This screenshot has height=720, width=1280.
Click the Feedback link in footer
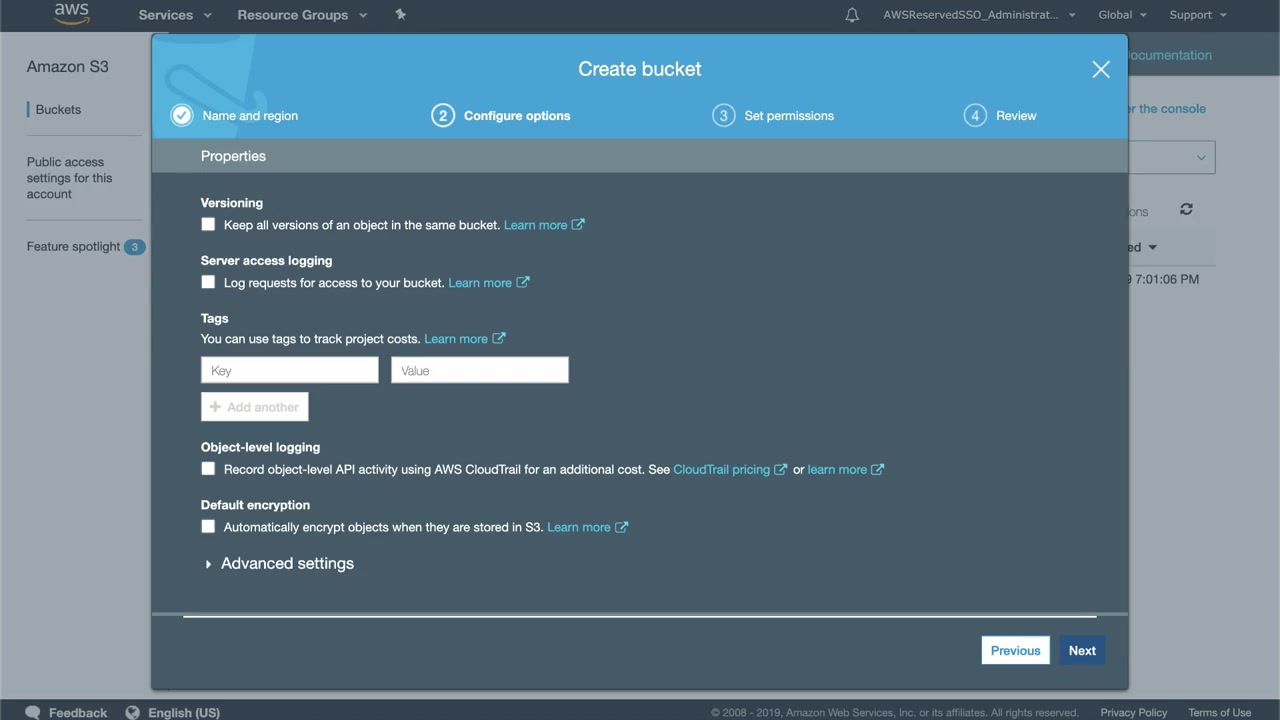click(78, 713)
